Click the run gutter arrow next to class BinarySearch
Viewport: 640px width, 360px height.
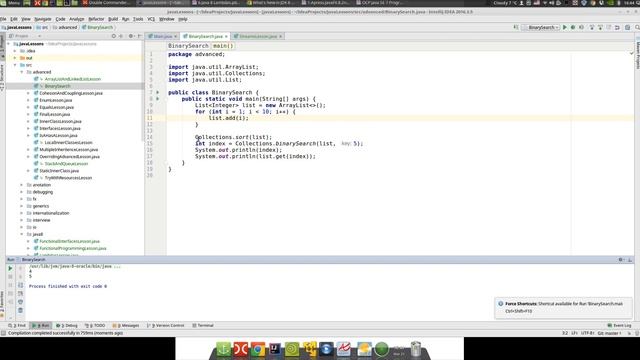click(158, 92)
